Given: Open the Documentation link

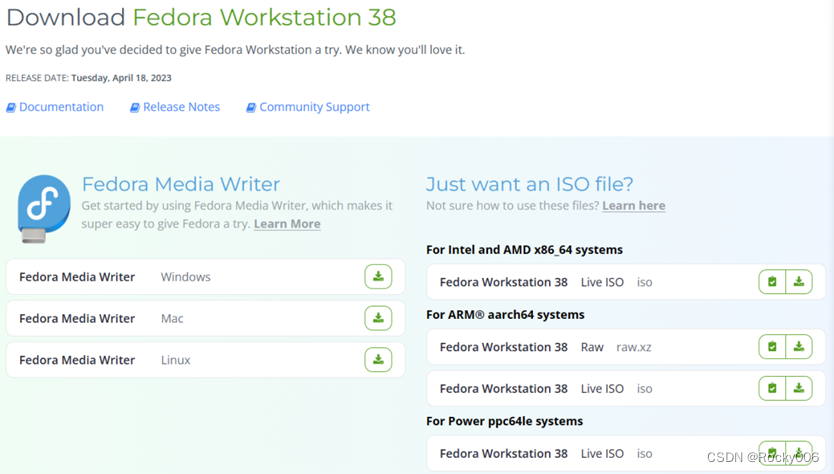Looking at the screenshot, I should (x=61, y=107).
